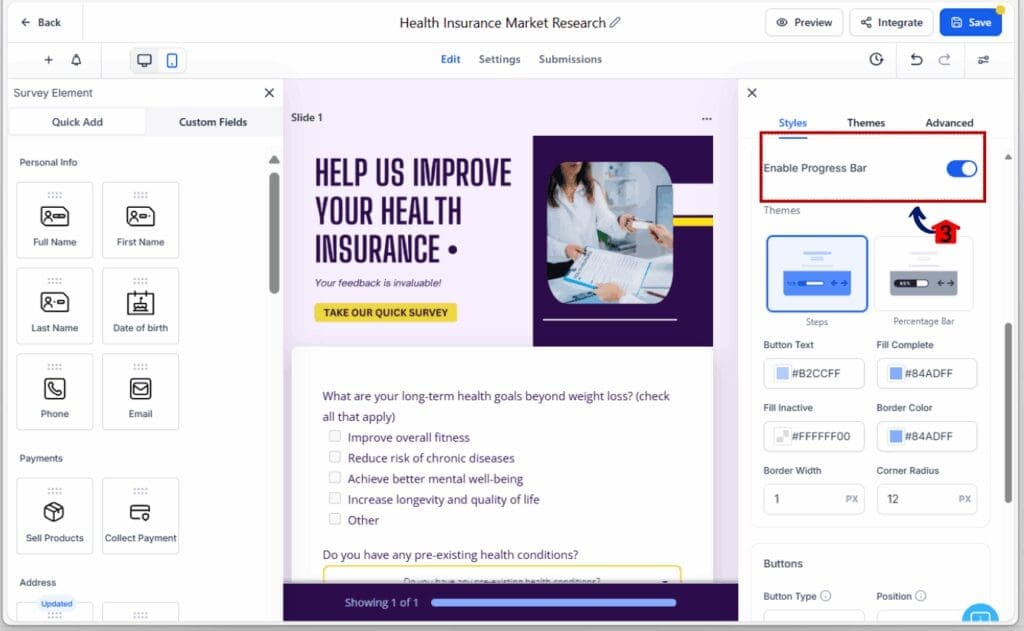This screenshot has width=1024, height=631.
Task: Edit the Border Width field
Action: coord(814,499)
